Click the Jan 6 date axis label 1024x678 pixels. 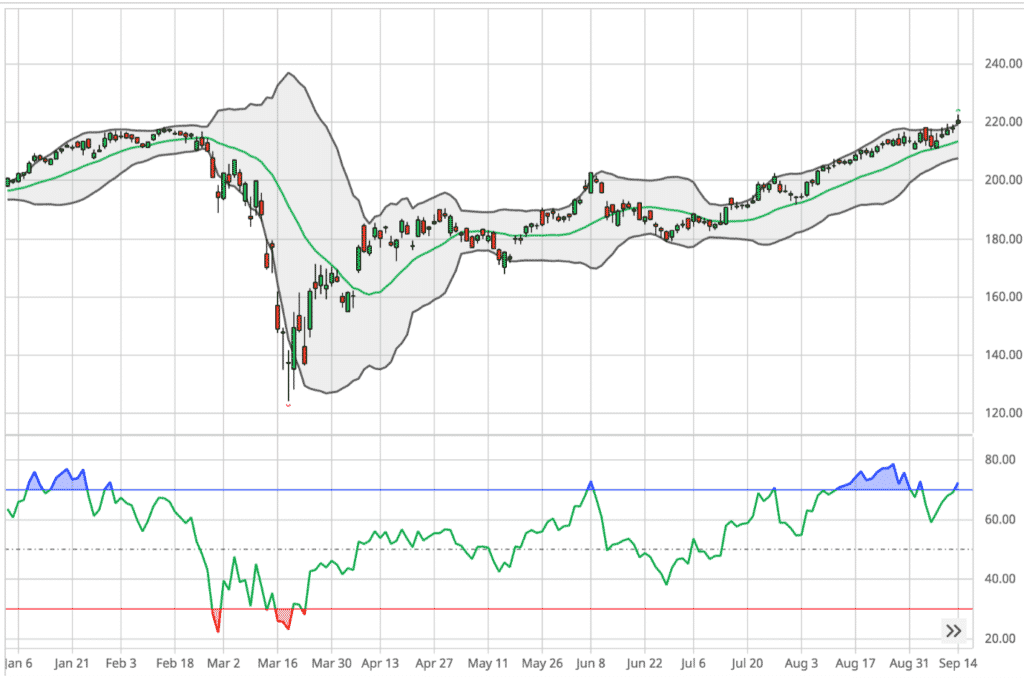(20, 662)
